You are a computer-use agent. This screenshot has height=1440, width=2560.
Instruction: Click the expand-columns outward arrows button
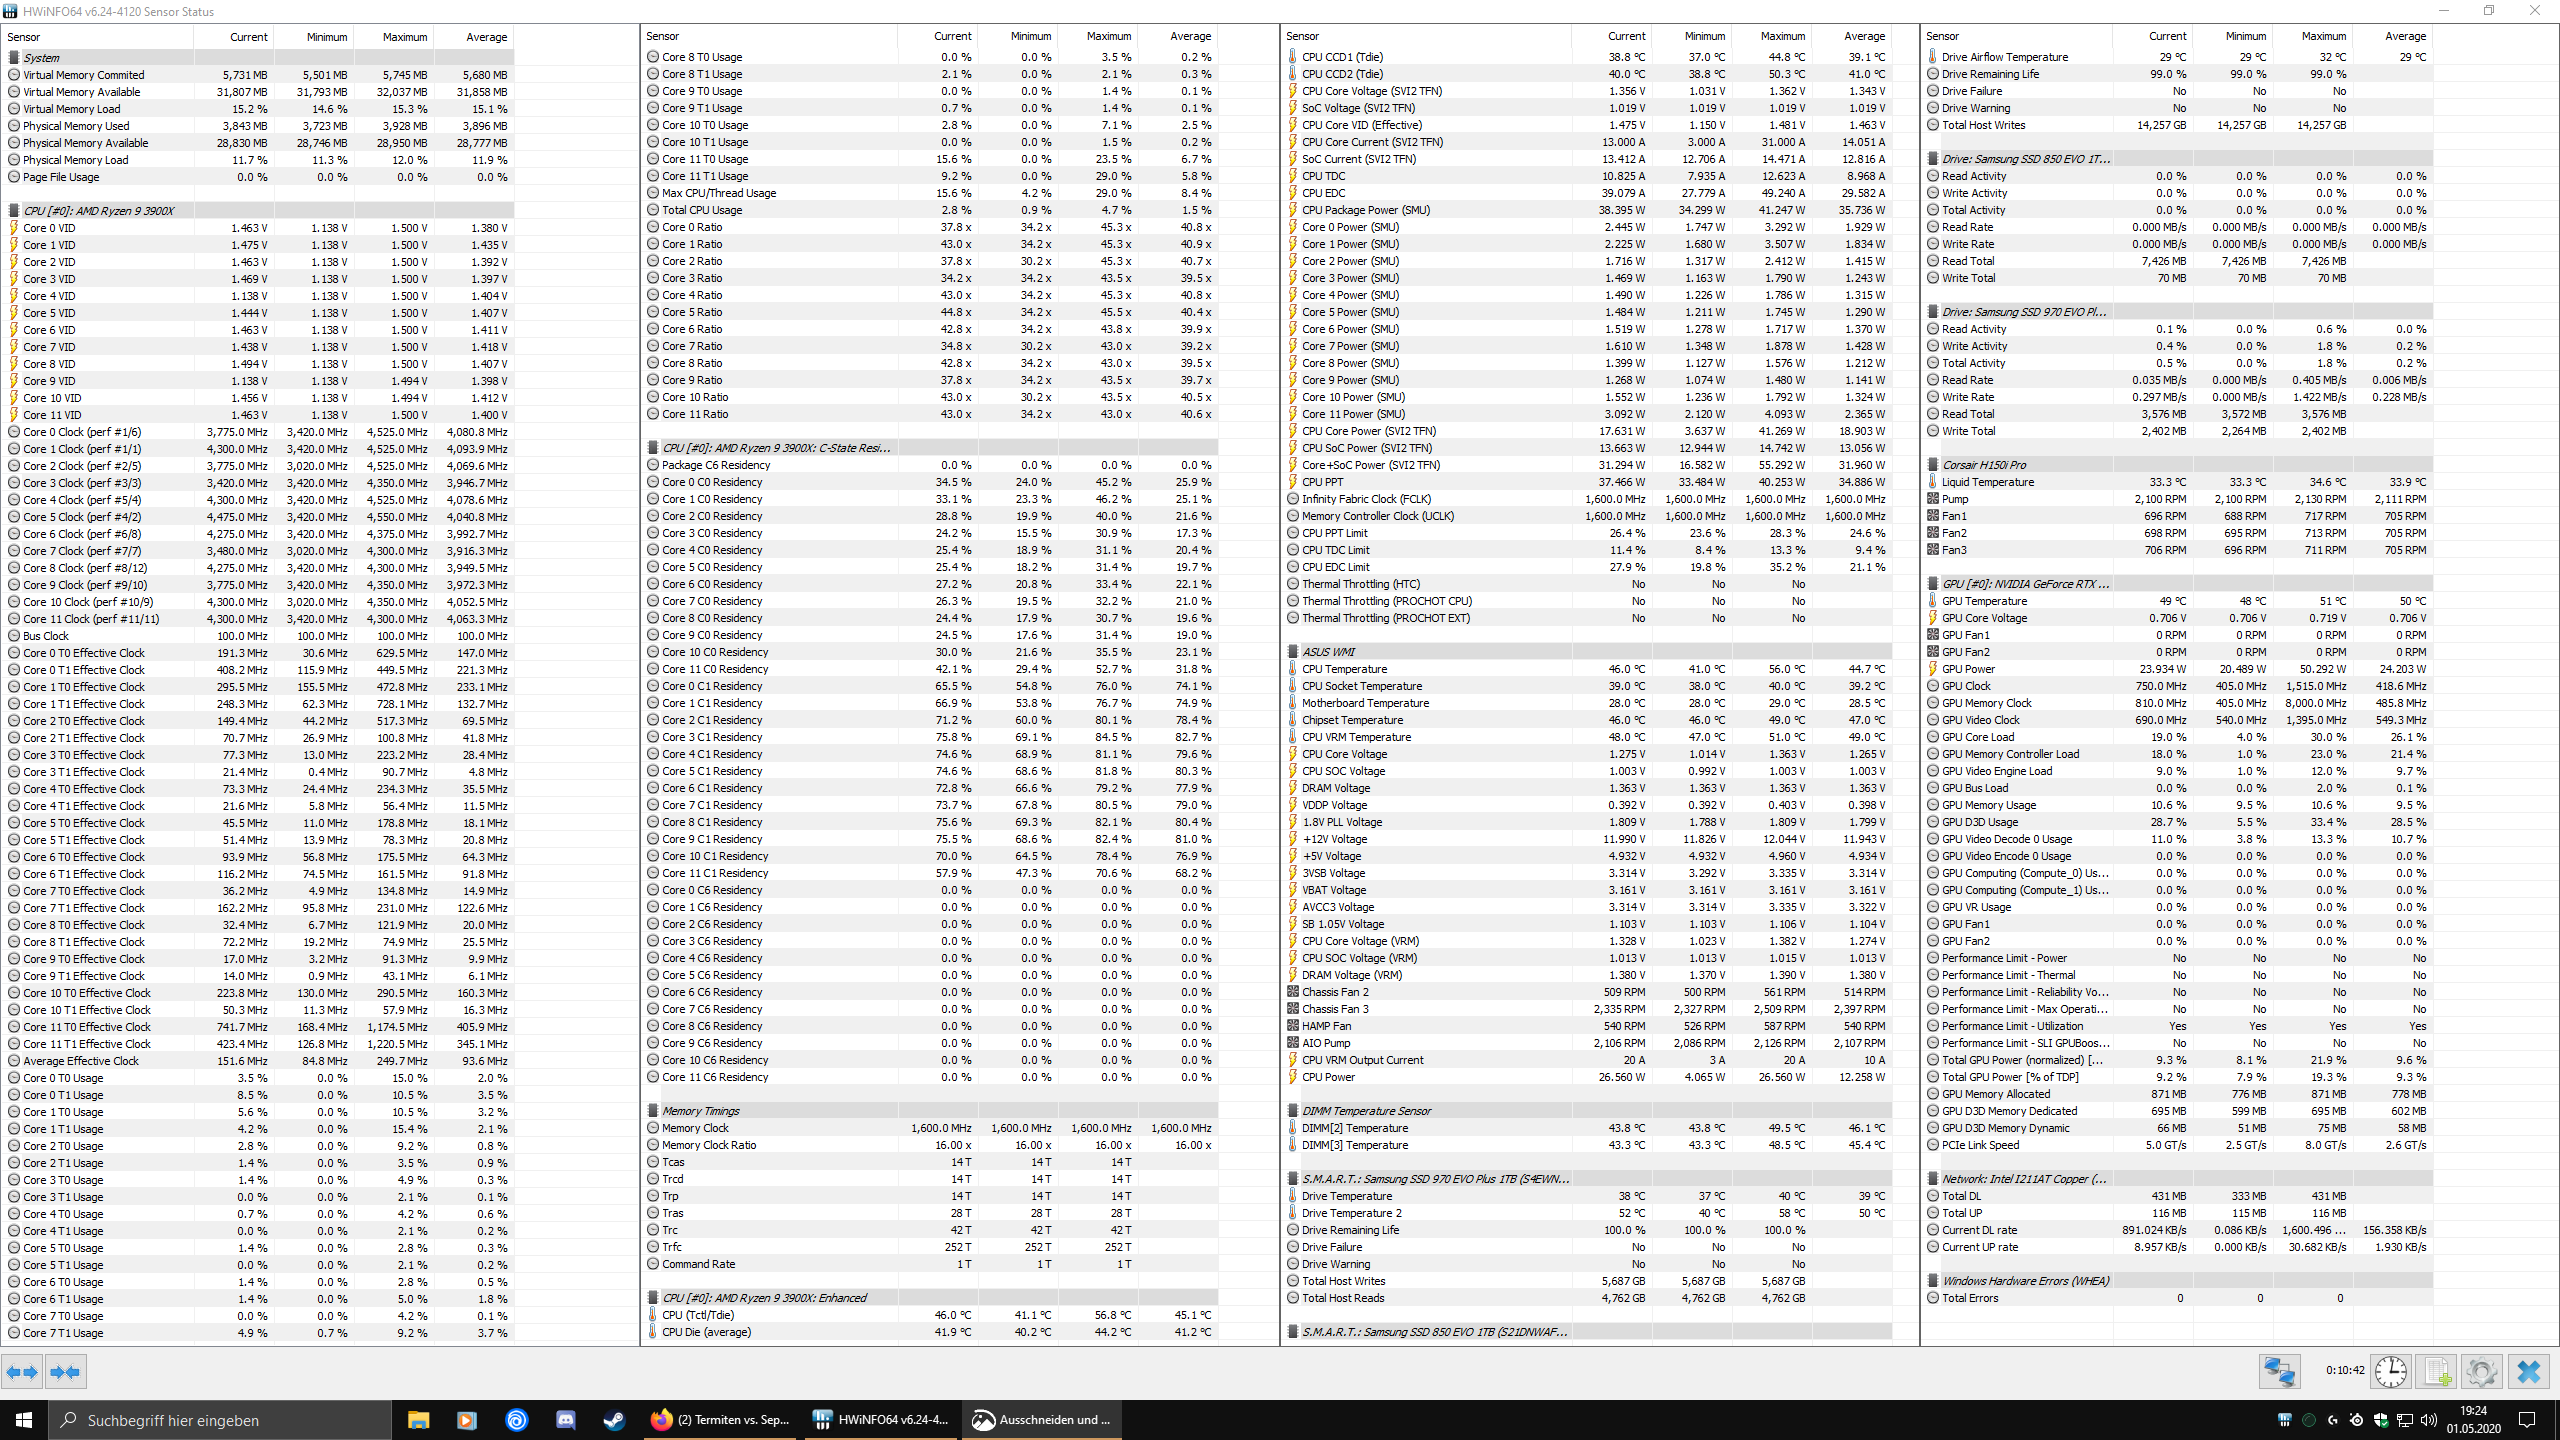coord(22,1372)
